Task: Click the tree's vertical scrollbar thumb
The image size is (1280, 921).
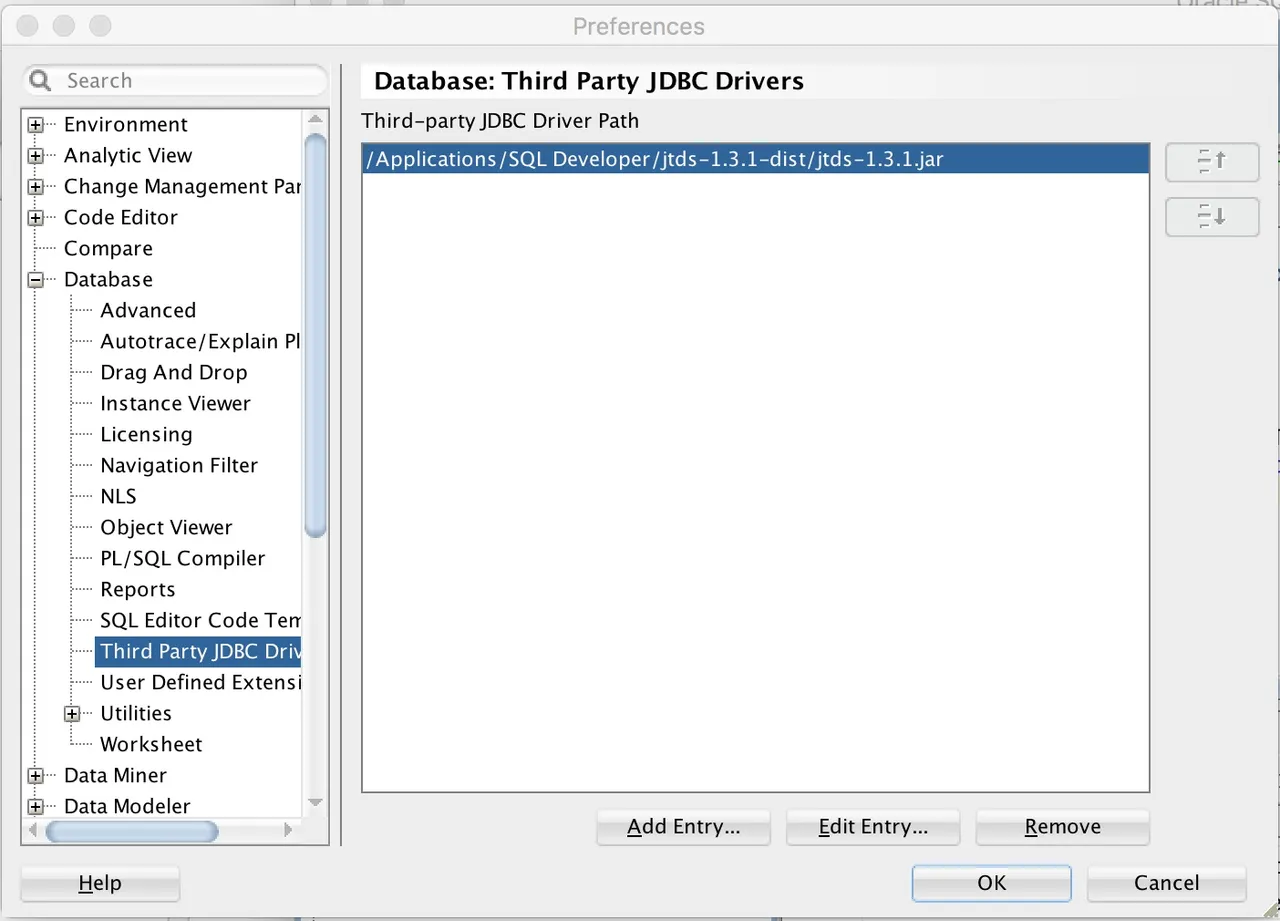Action: coord(316,335)
